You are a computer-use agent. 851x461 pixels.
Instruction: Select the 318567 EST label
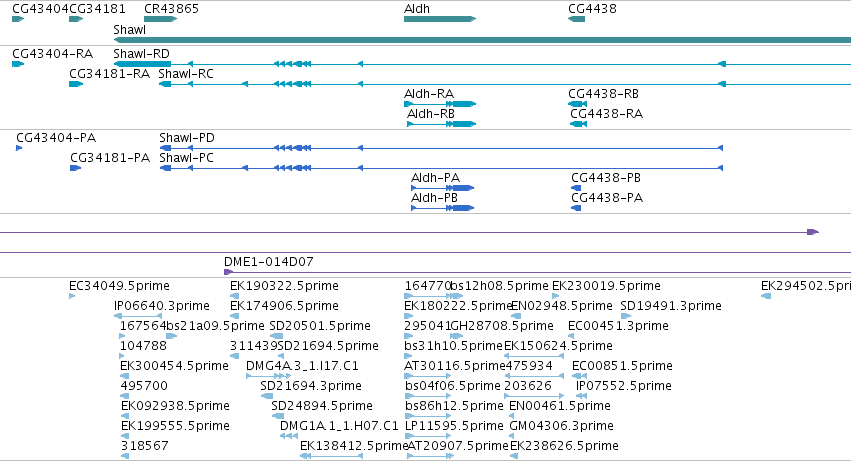[144, 447]
